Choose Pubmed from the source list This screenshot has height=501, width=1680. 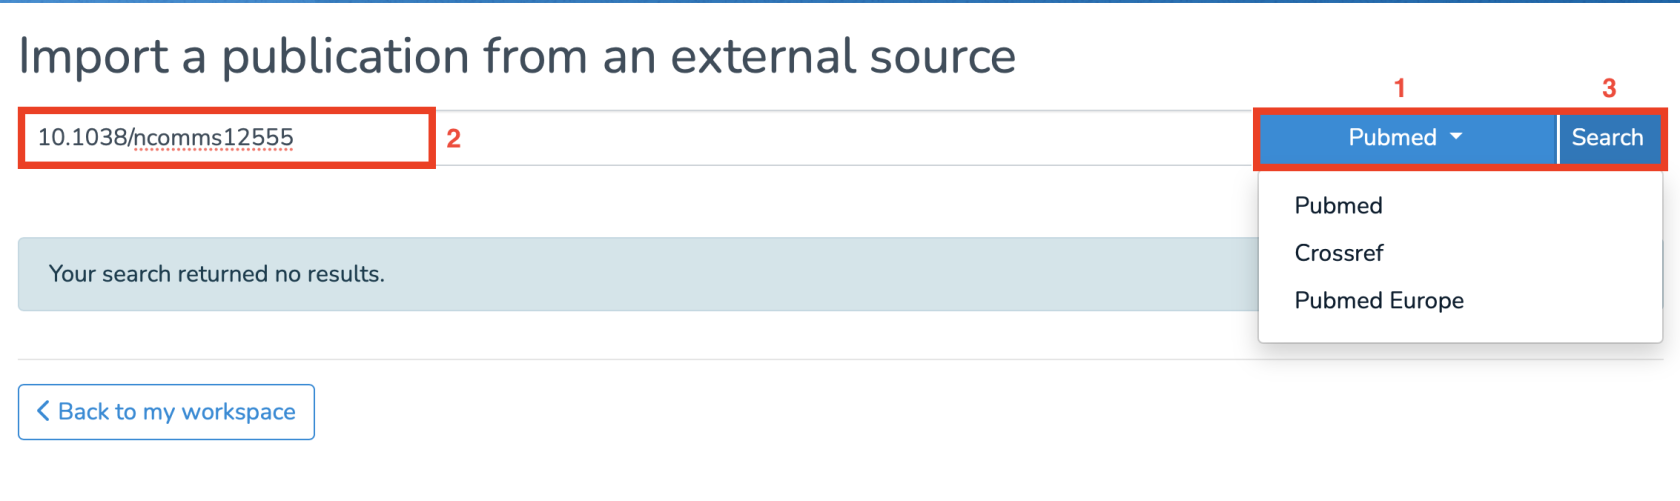pyautogui.click(x=1338, y=206)
